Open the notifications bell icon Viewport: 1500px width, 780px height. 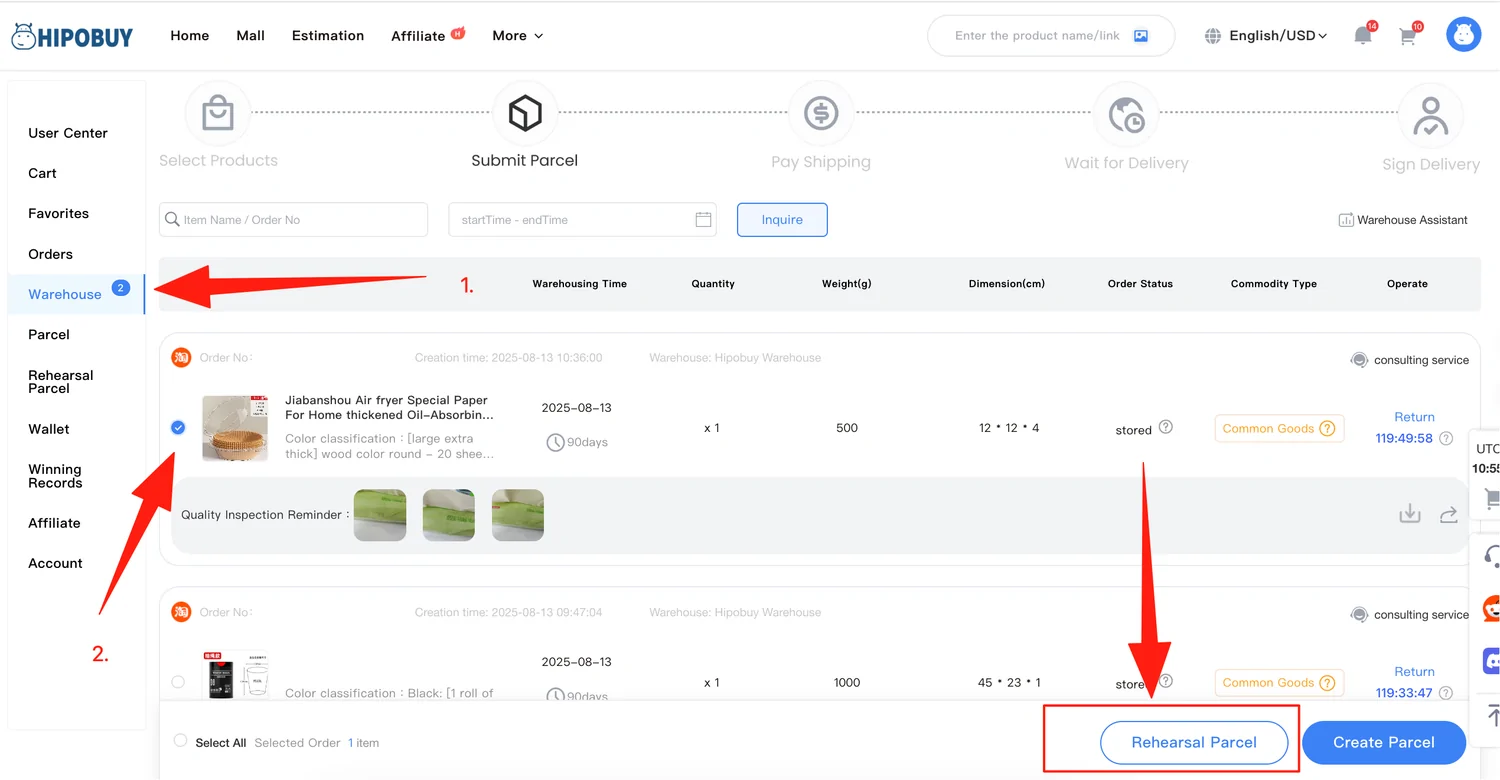coord(1362,36)
